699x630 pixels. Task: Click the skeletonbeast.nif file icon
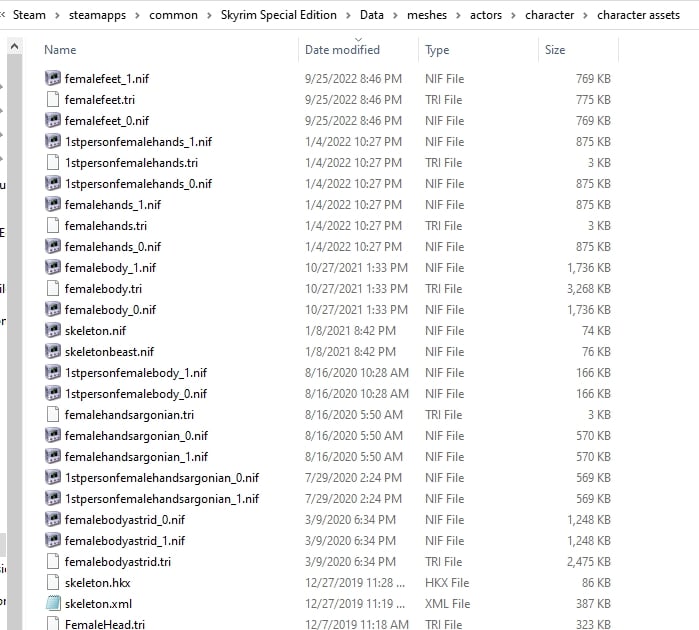pos(53,351)
